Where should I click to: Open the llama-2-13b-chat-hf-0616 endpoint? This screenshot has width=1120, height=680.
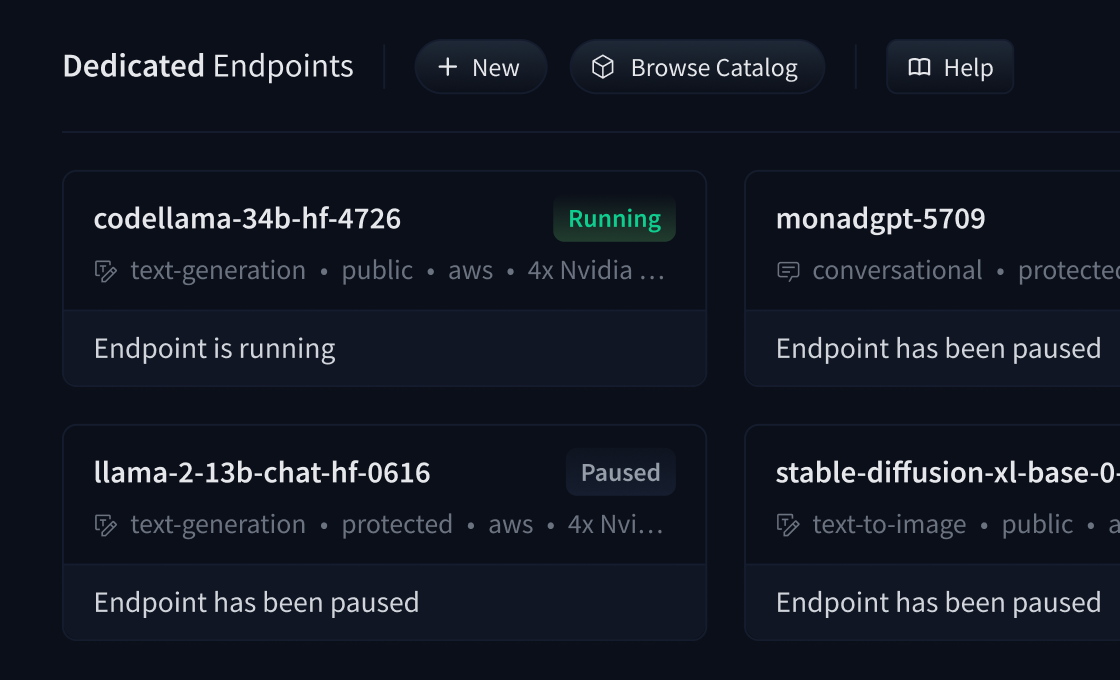(261, 472)
